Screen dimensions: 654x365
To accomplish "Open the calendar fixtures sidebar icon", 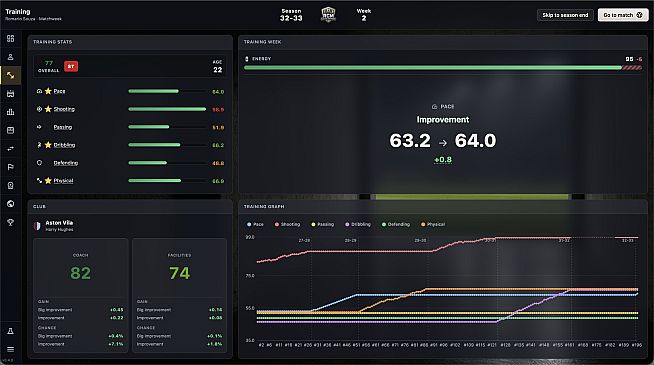I will 10,93.
